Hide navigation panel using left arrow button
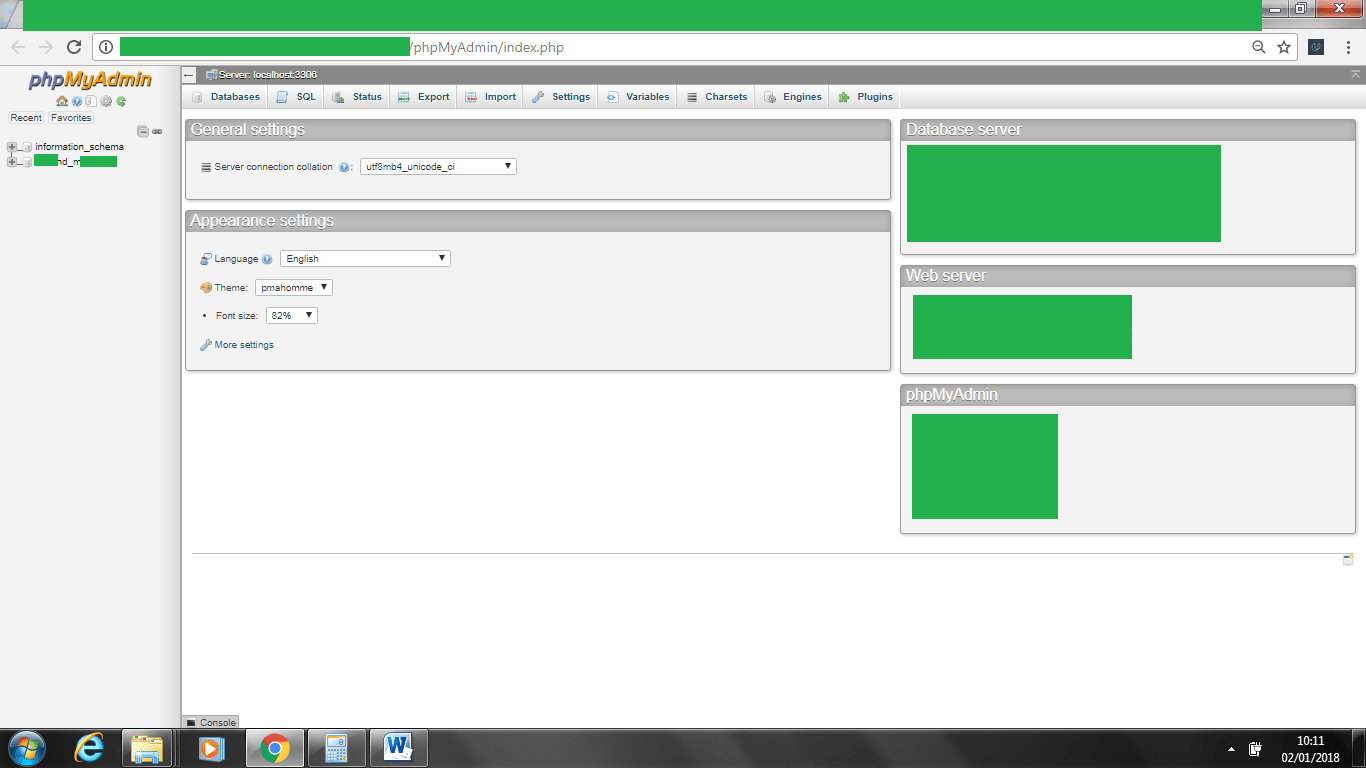 tap(189, 75)
